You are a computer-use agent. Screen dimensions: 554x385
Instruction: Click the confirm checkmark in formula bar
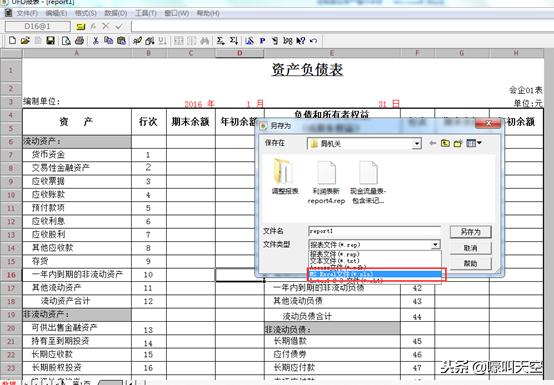pyautogui.click(x=119, y=26)
